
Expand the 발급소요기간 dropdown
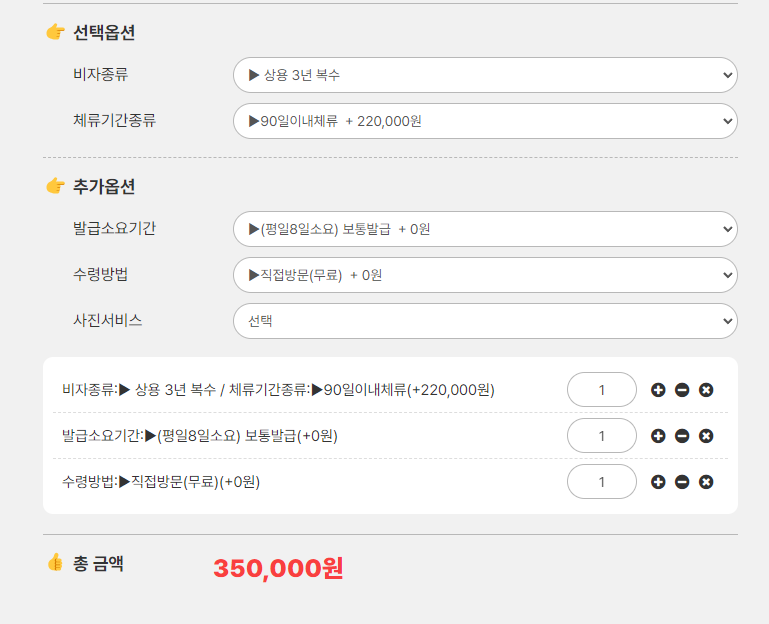point(485,229)
